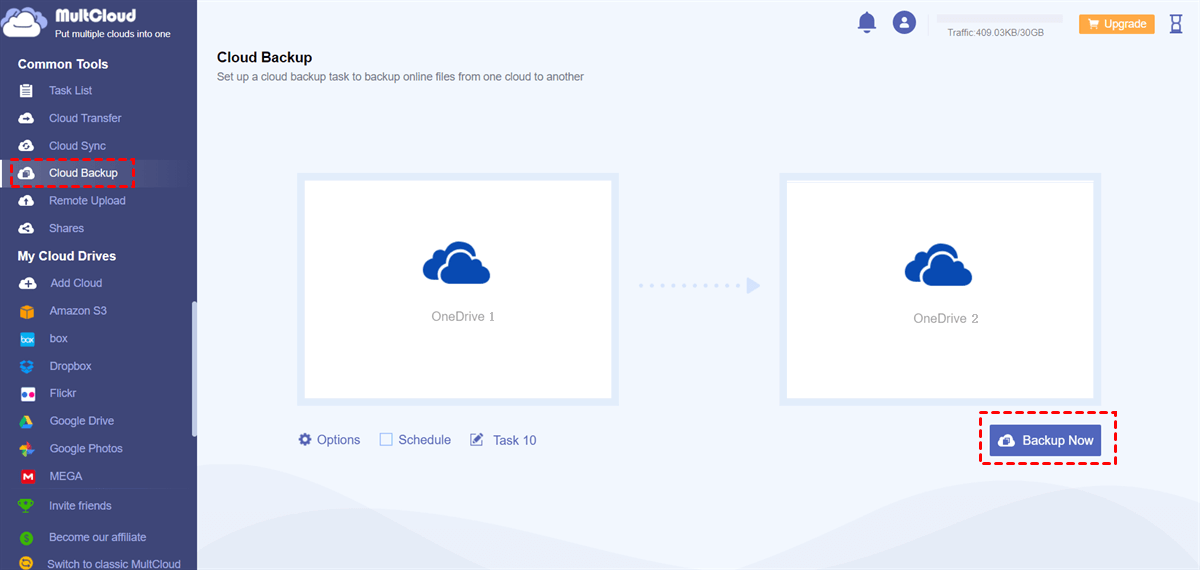Click the affiliate dollar icon
1200x570 pixels.
click(27, 538)
